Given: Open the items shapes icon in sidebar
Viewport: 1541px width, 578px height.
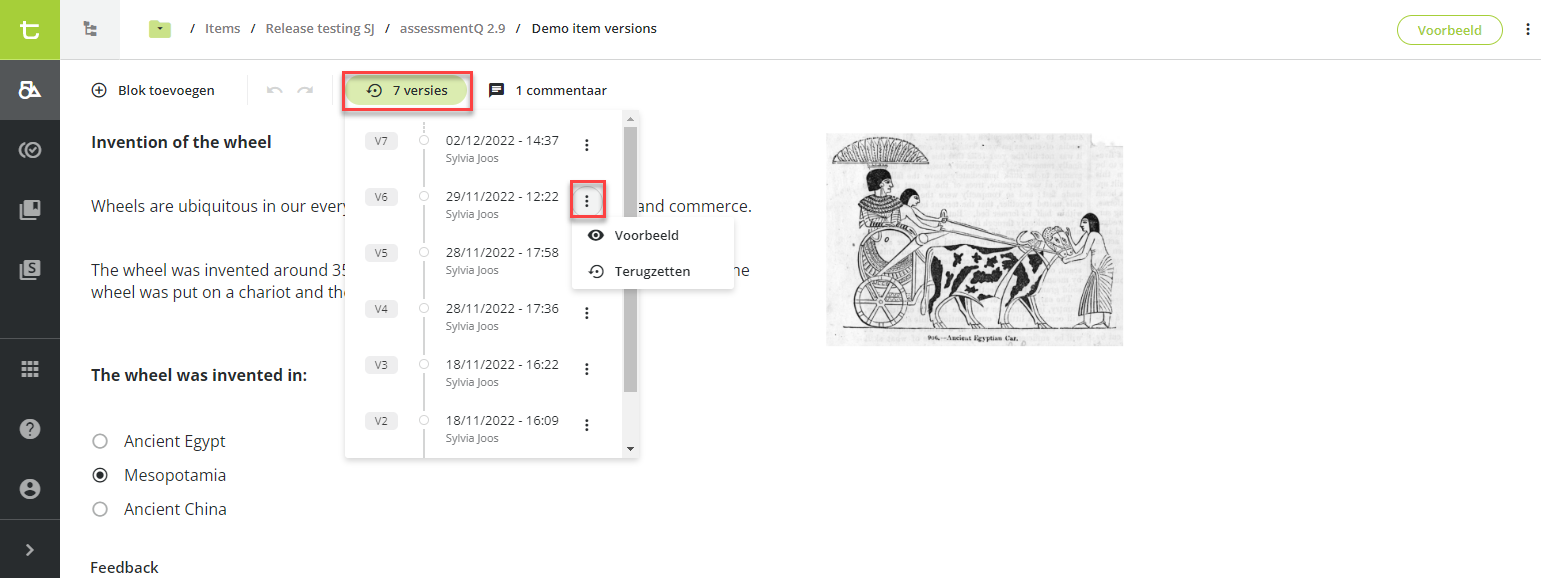Looking at the screenshot, I should pos(30,90).
